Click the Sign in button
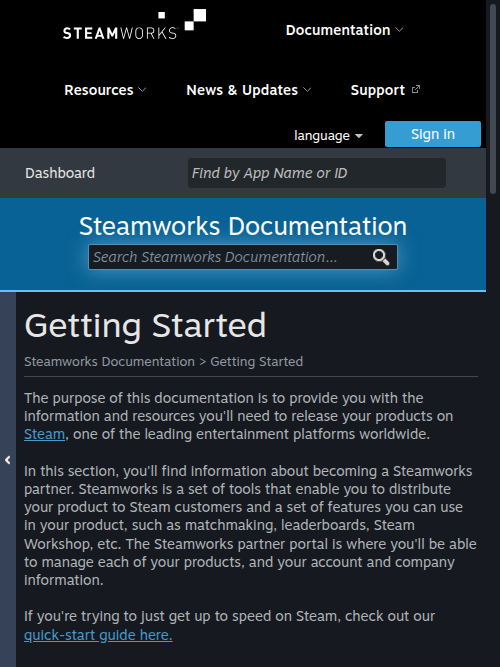500x667 pixels. (x=433, y=134)
